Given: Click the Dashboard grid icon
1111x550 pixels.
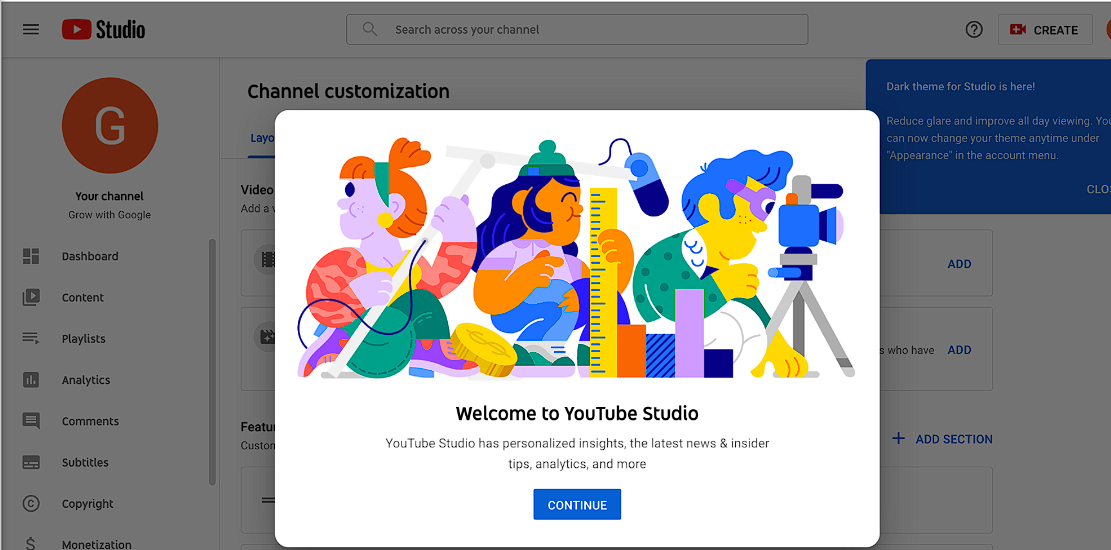Looking at the screenshot, I should (x=30, y=256).
